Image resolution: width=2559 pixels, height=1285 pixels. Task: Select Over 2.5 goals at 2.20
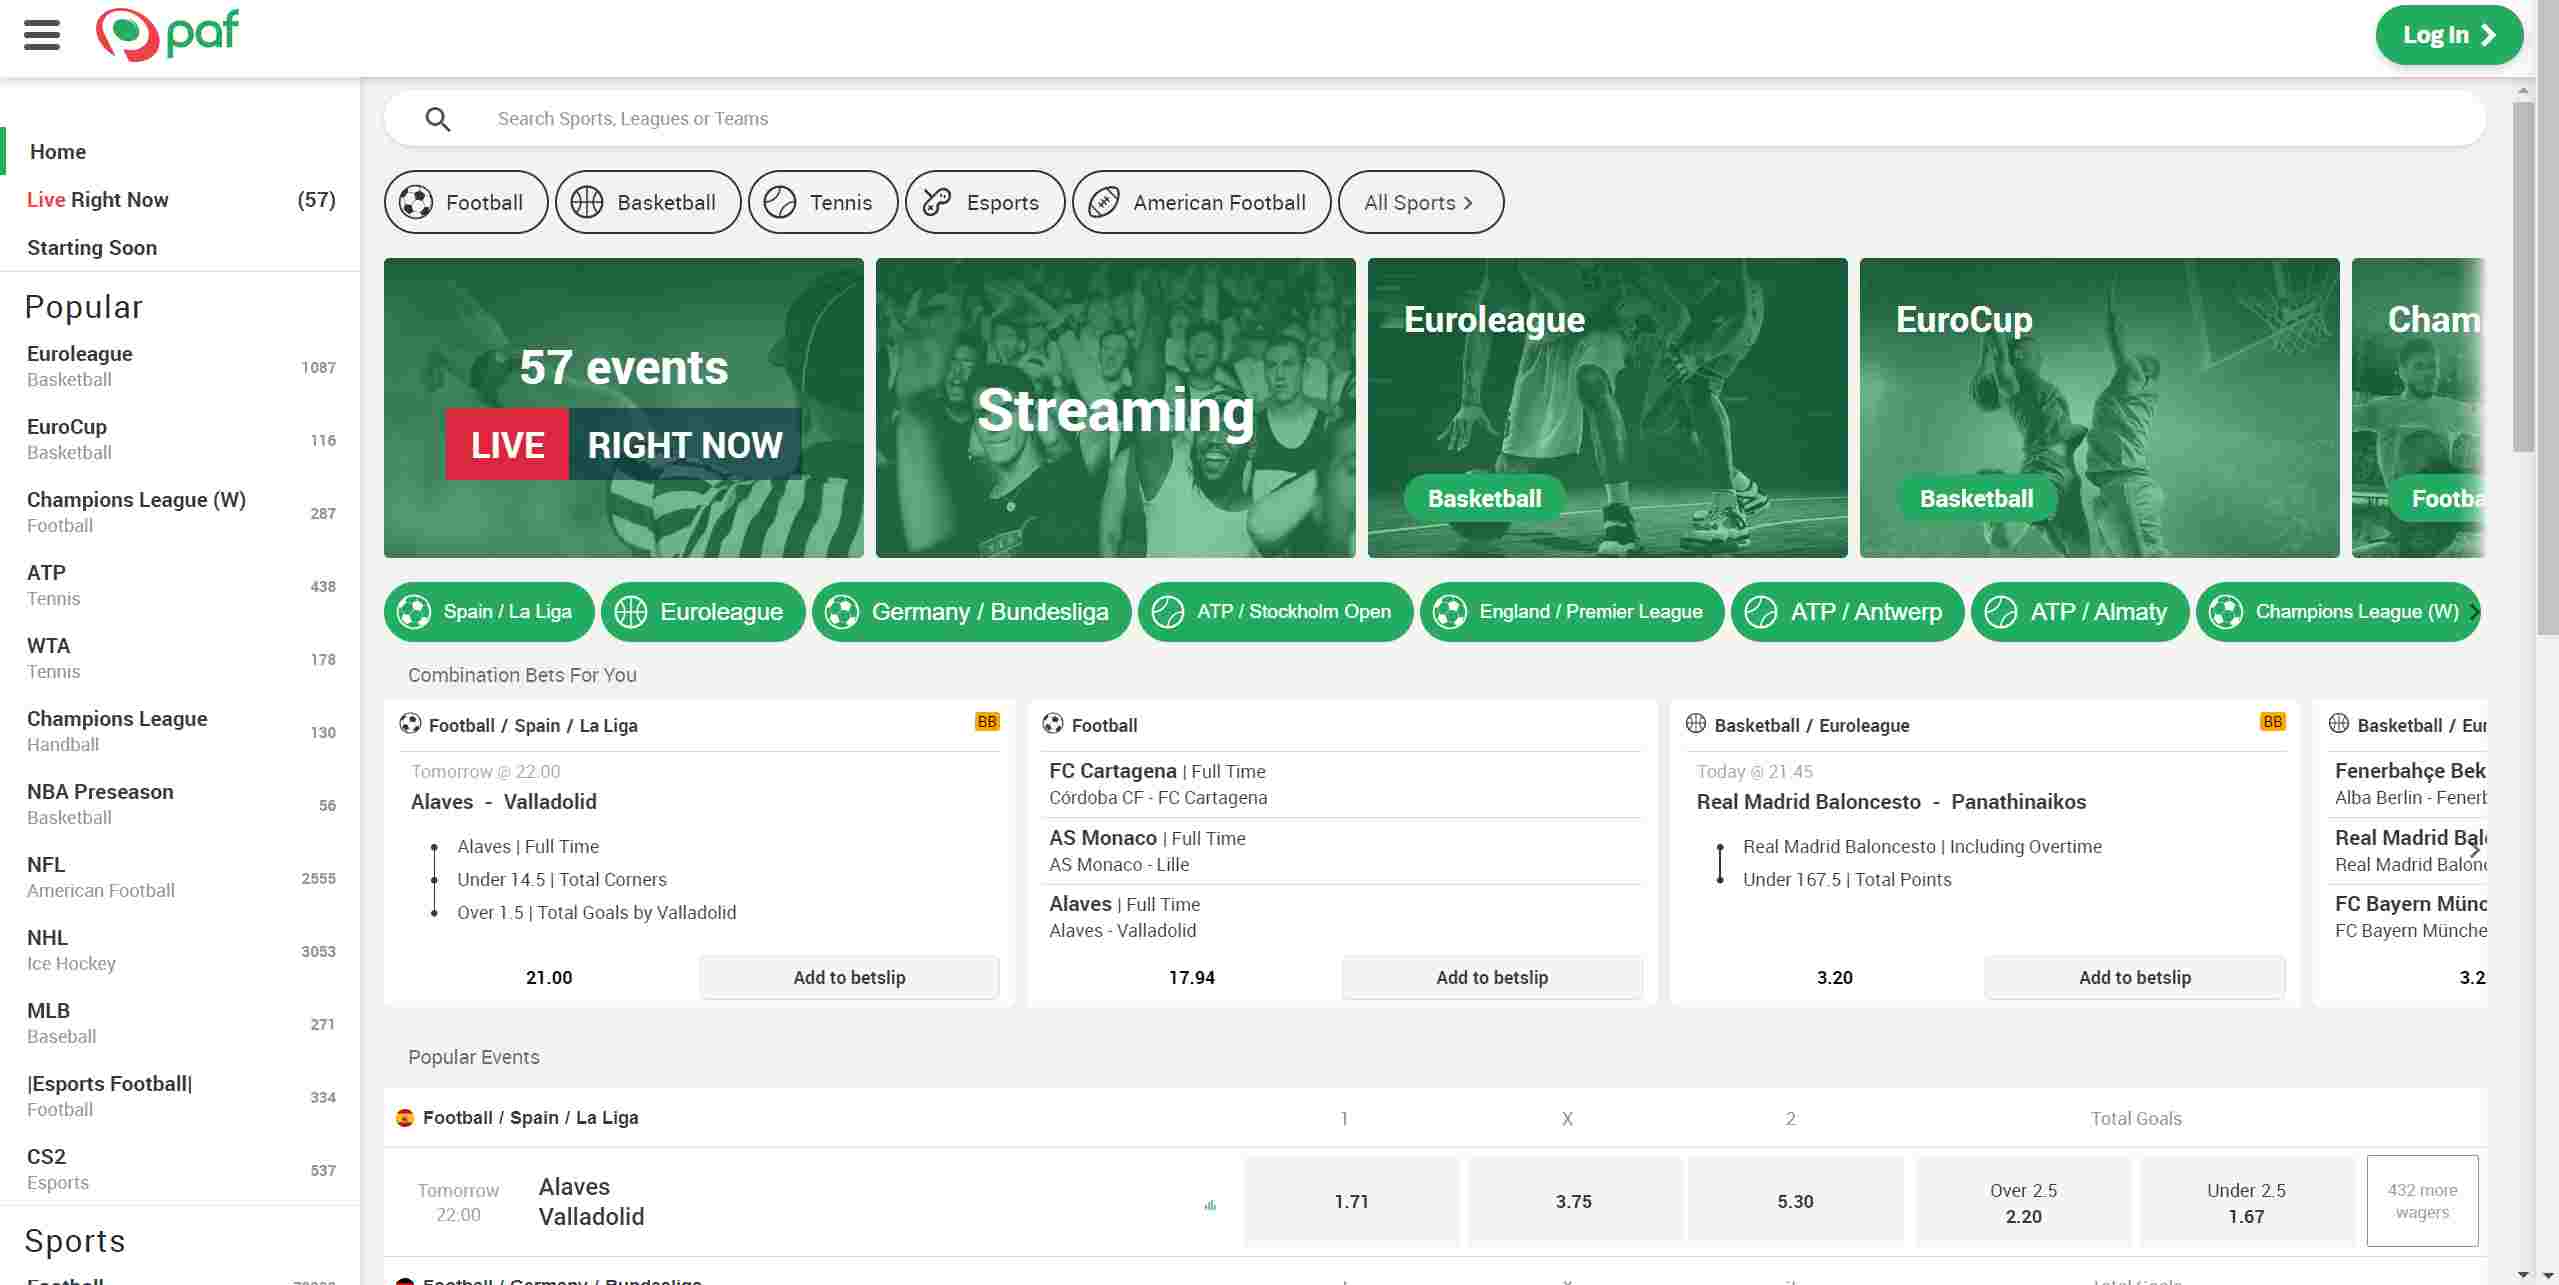point(2023,1201)
